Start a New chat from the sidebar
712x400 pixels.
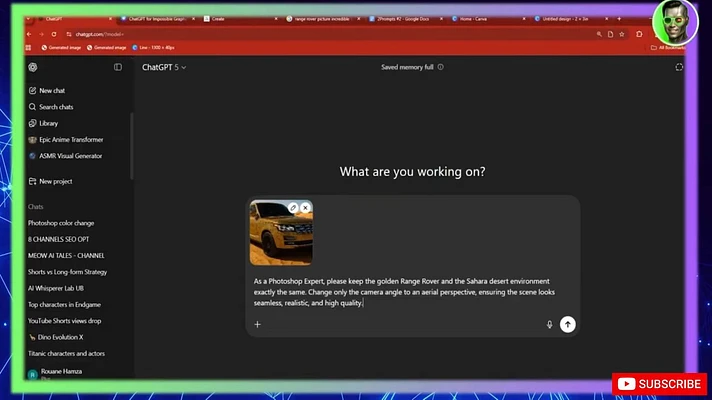pyautogui.click(x=47, y=91)
